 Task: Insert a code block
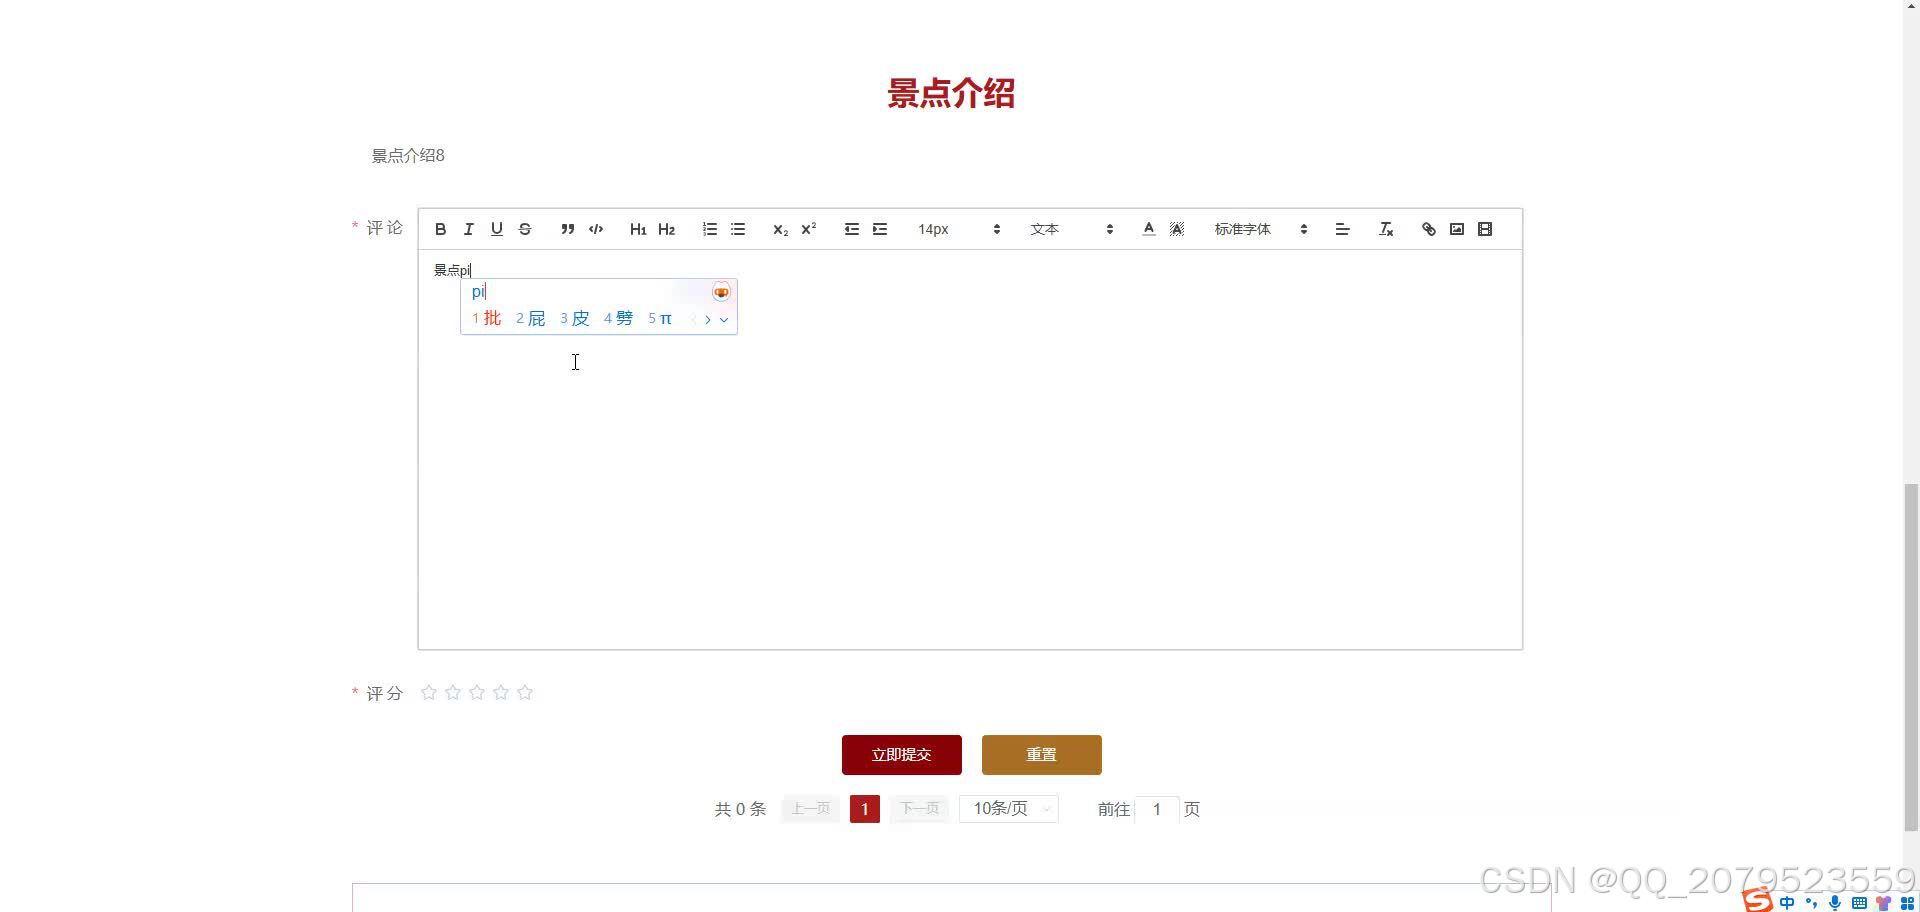(x=595, y=229)
